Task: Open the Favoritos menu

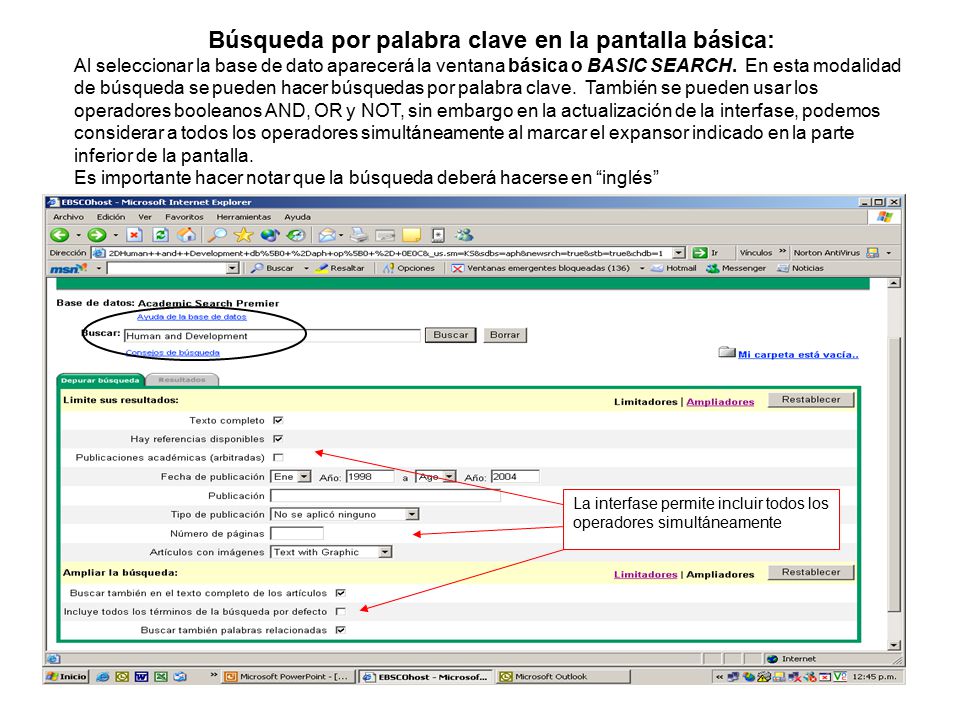Action: tap(184, 217)
